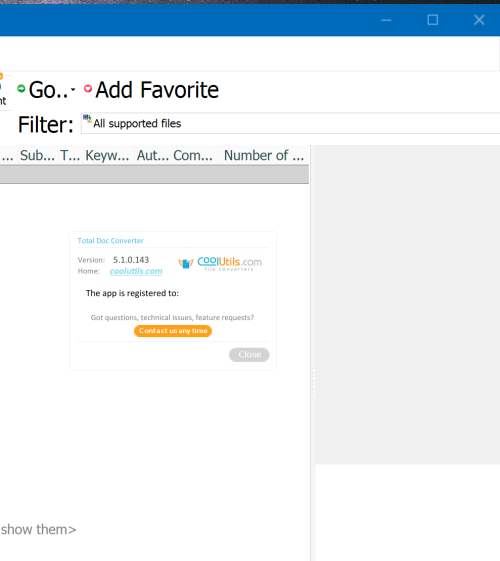
Task: Click the Aut... column header
Action: [x=153, y=155]
